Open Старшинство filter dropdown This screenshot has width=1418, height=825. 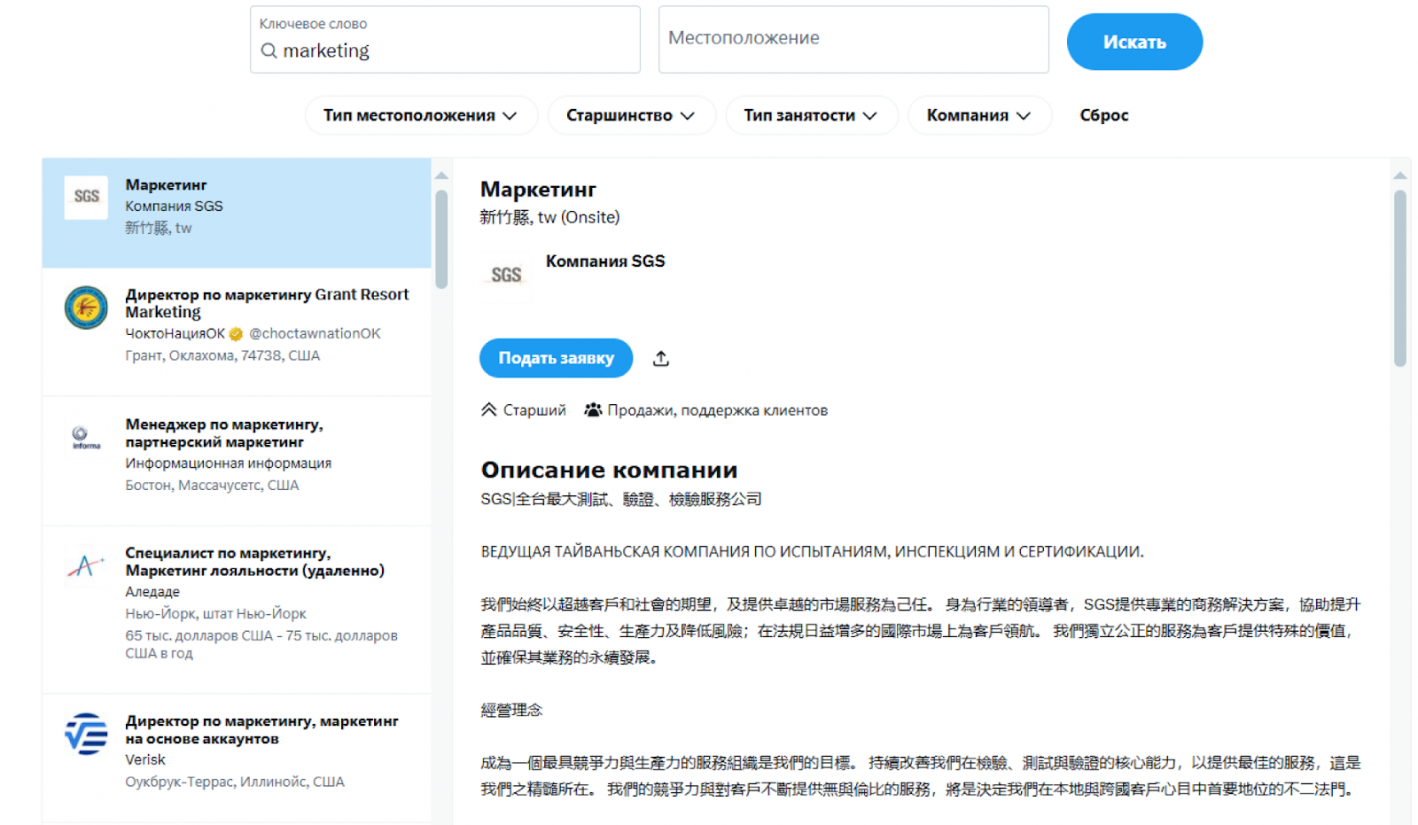(631, 115)
